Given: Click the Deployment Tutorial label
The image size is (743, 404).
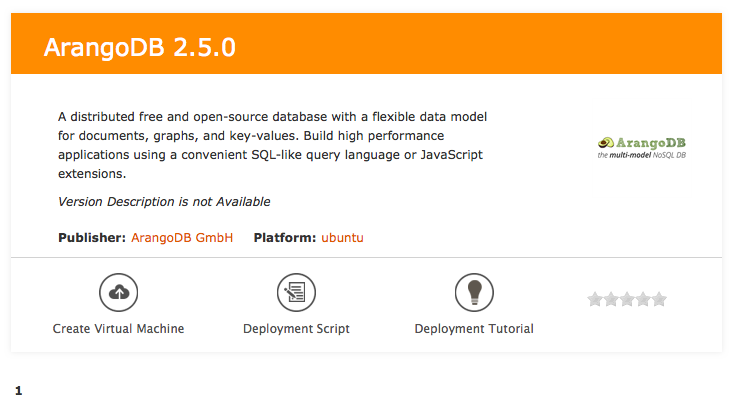Looking at the screenshot, I should [x=474, y=328].
